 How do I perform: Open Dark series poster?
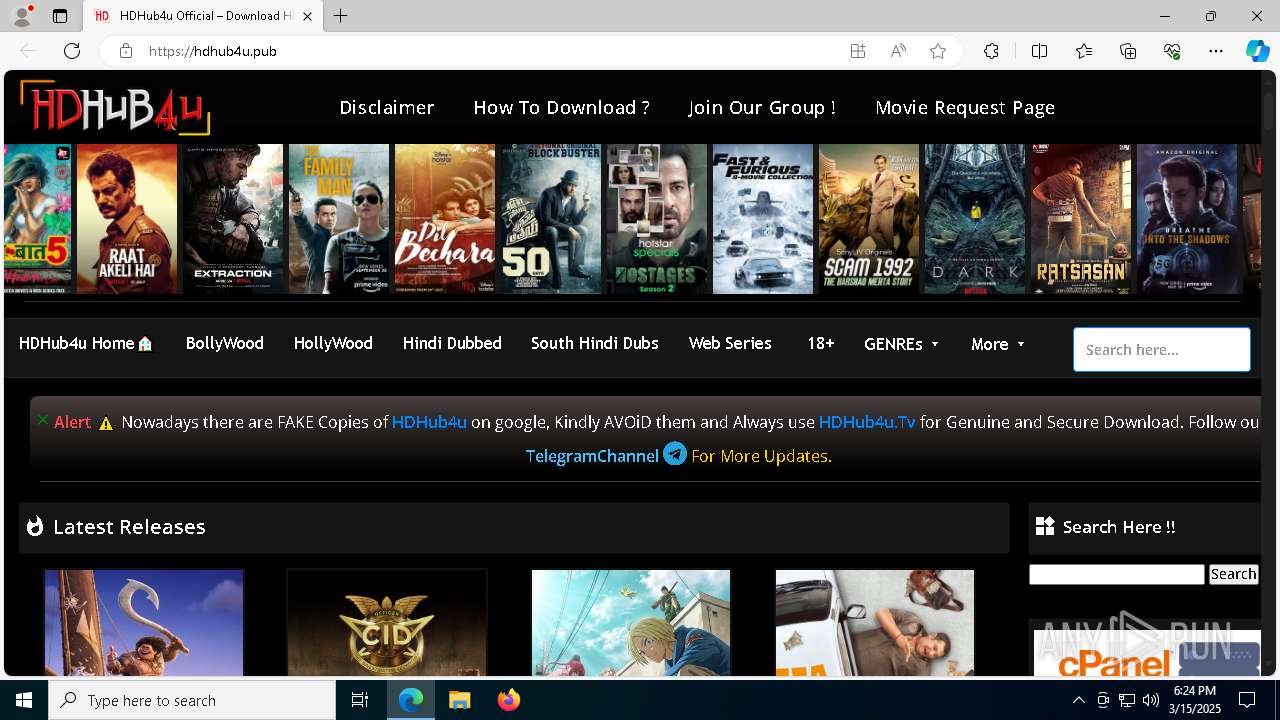click(975, 219)
